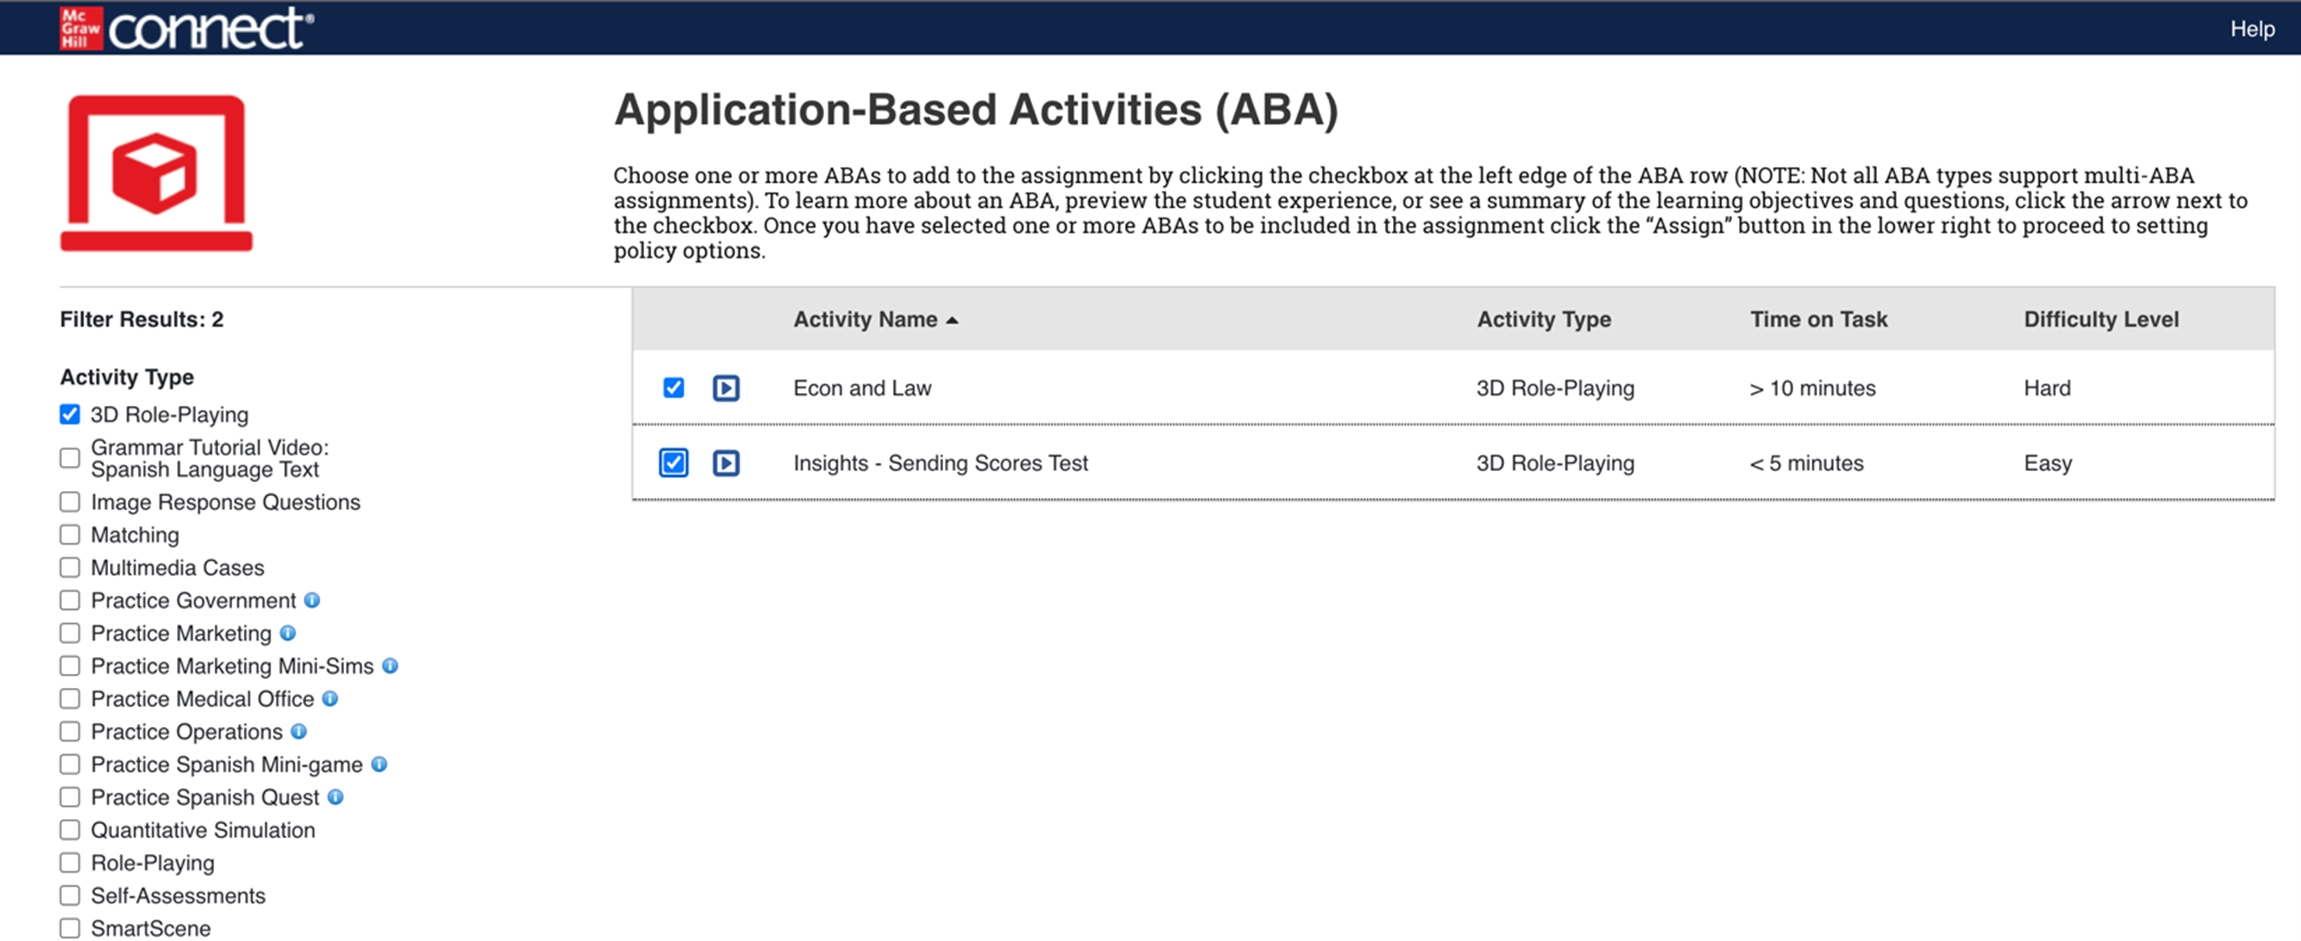The image size is (2301, 941).
Task: Click the Easy difficulty cell
Action: click(x=2048, y=463)
